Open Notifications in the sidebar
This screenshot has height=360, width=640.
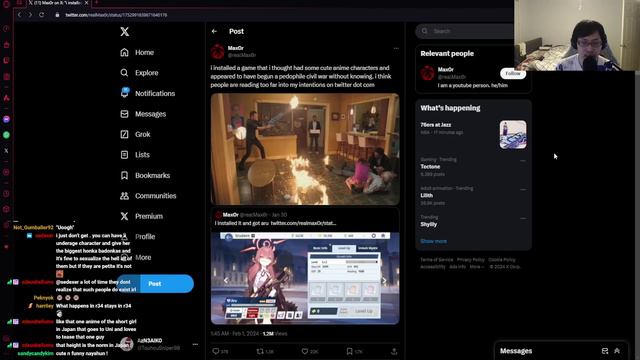coord(147,93)
